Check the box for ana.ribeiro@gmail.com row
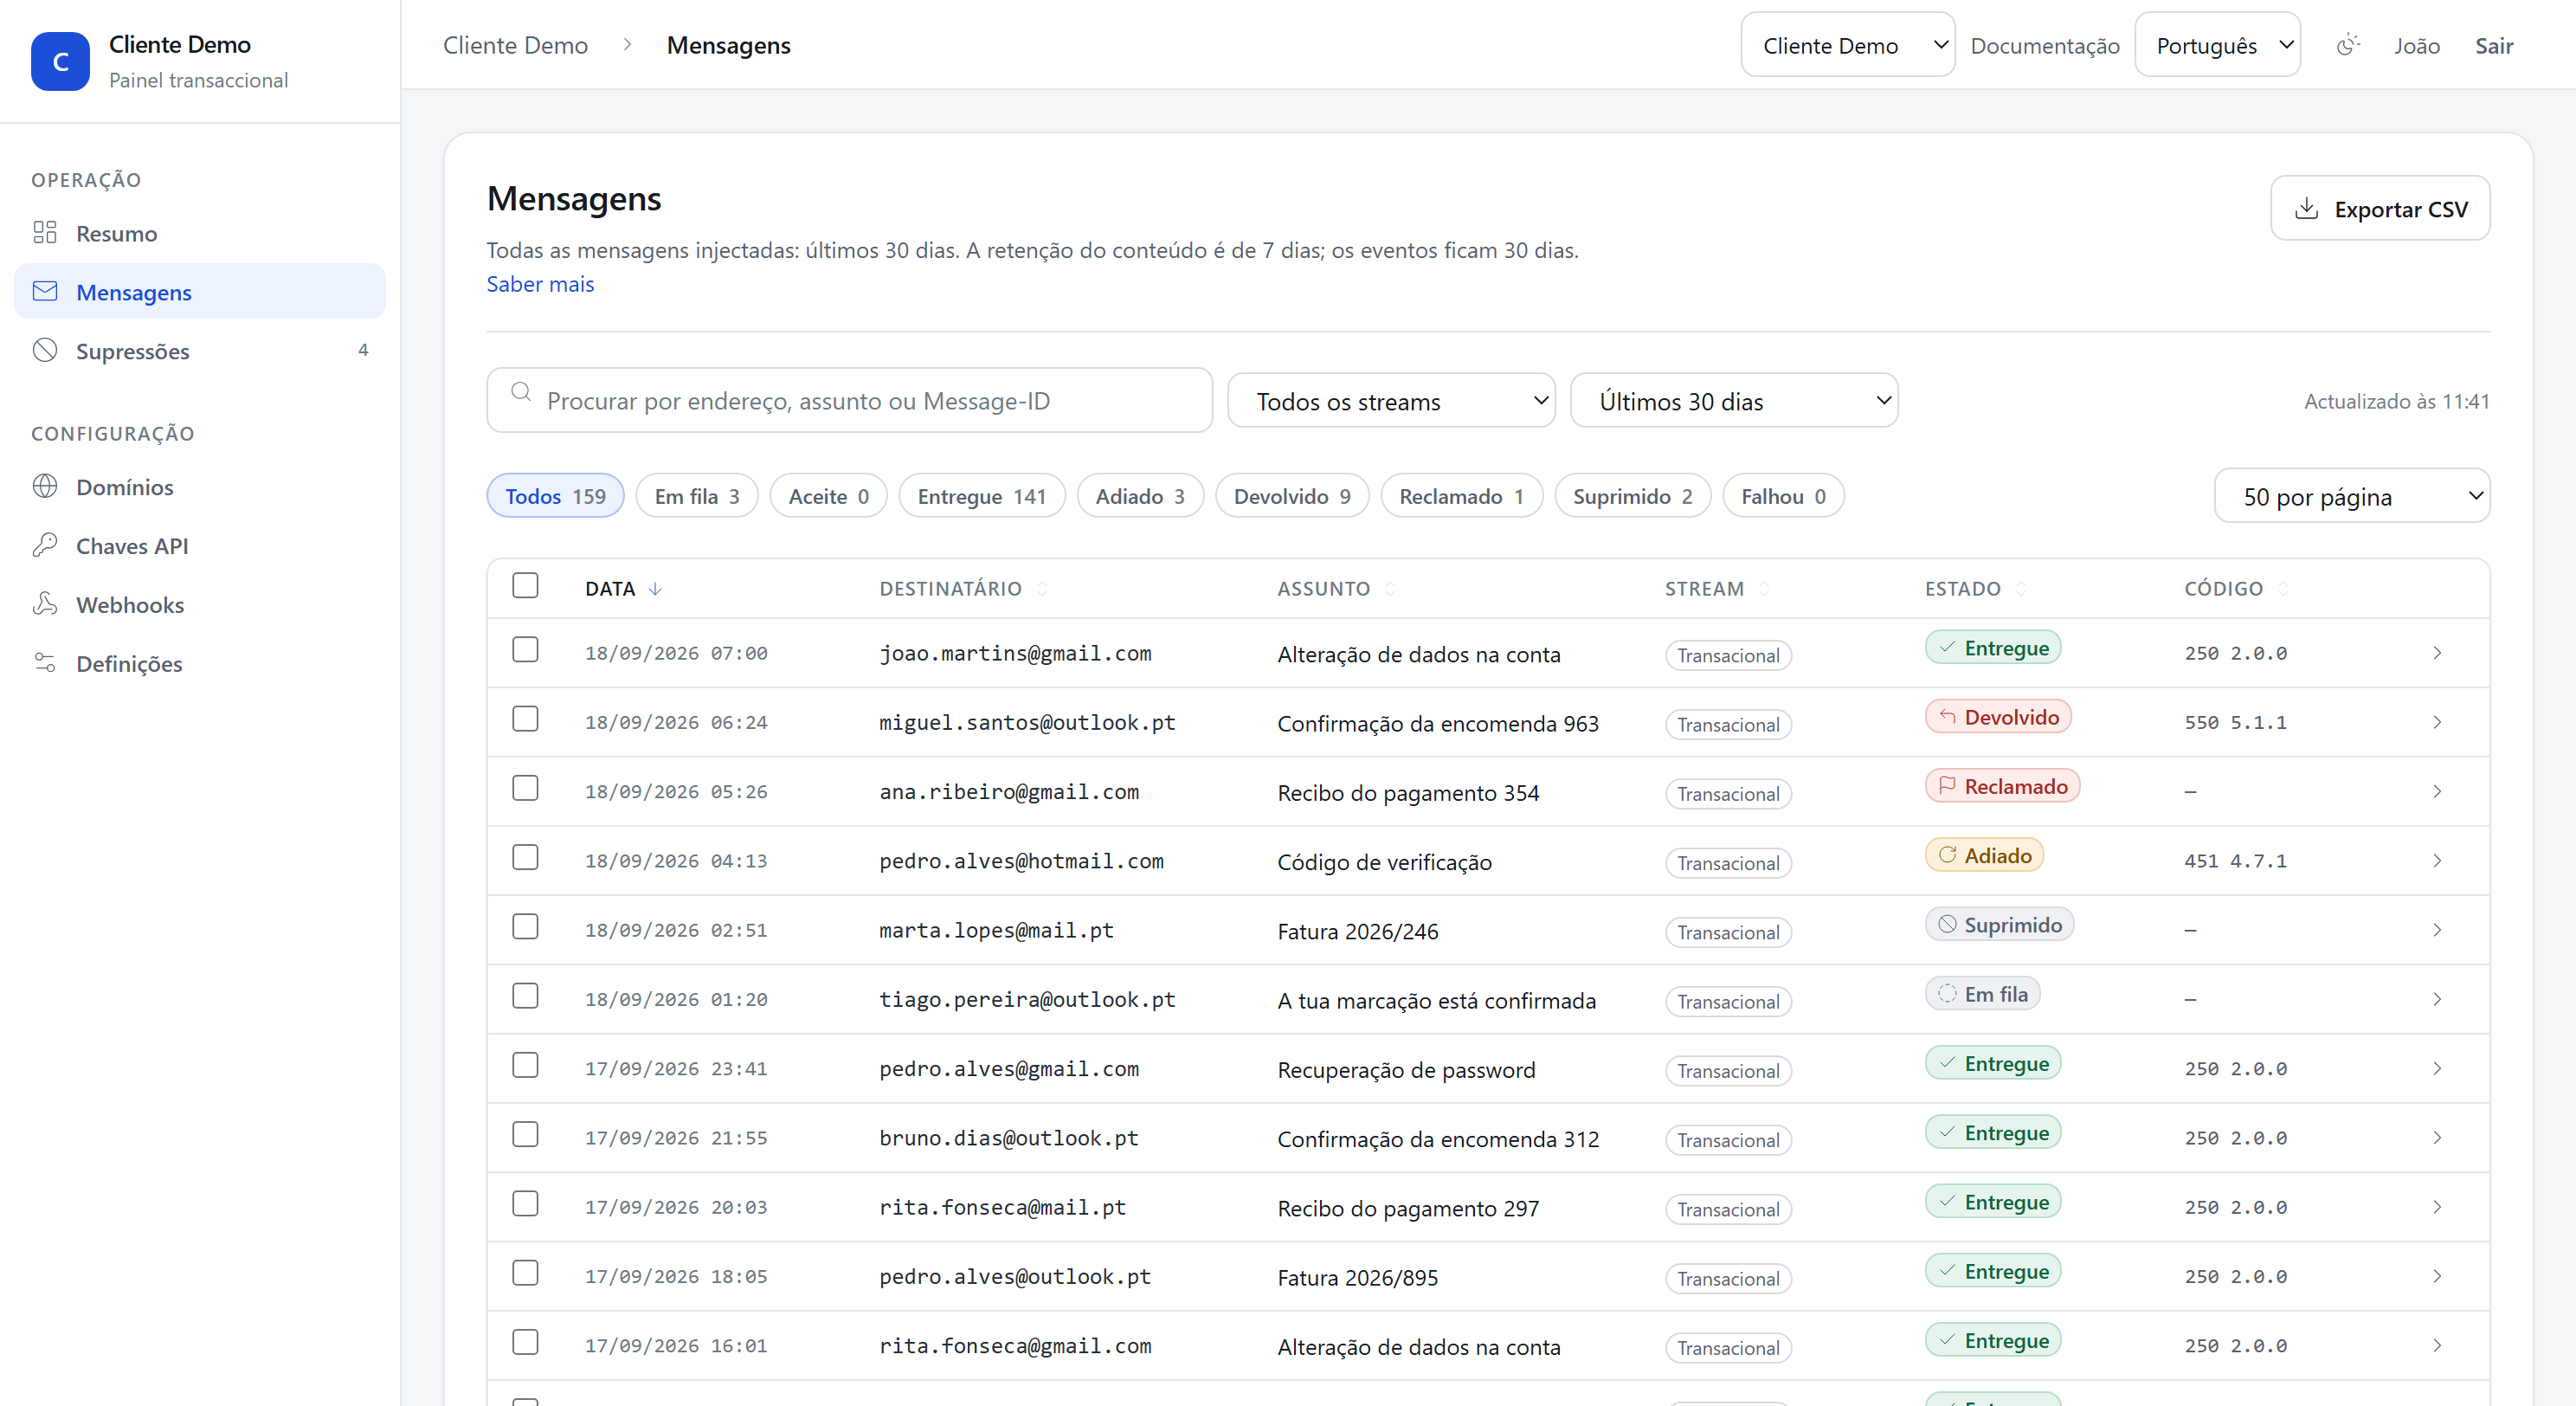The height and width of the screenshot is (1406, 2576). point(525,788)
